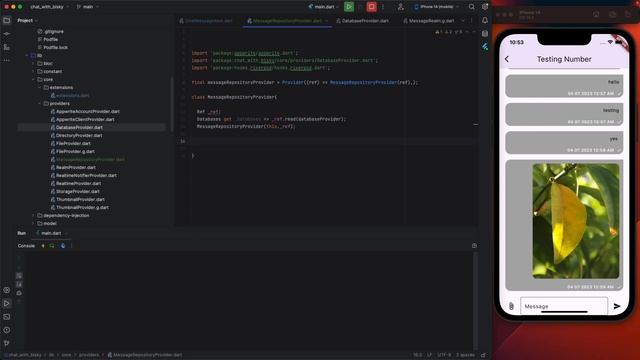The height and width of the screenshot is (360, 640).
Task: Collapse the providers folder
Action: [40, 103]
